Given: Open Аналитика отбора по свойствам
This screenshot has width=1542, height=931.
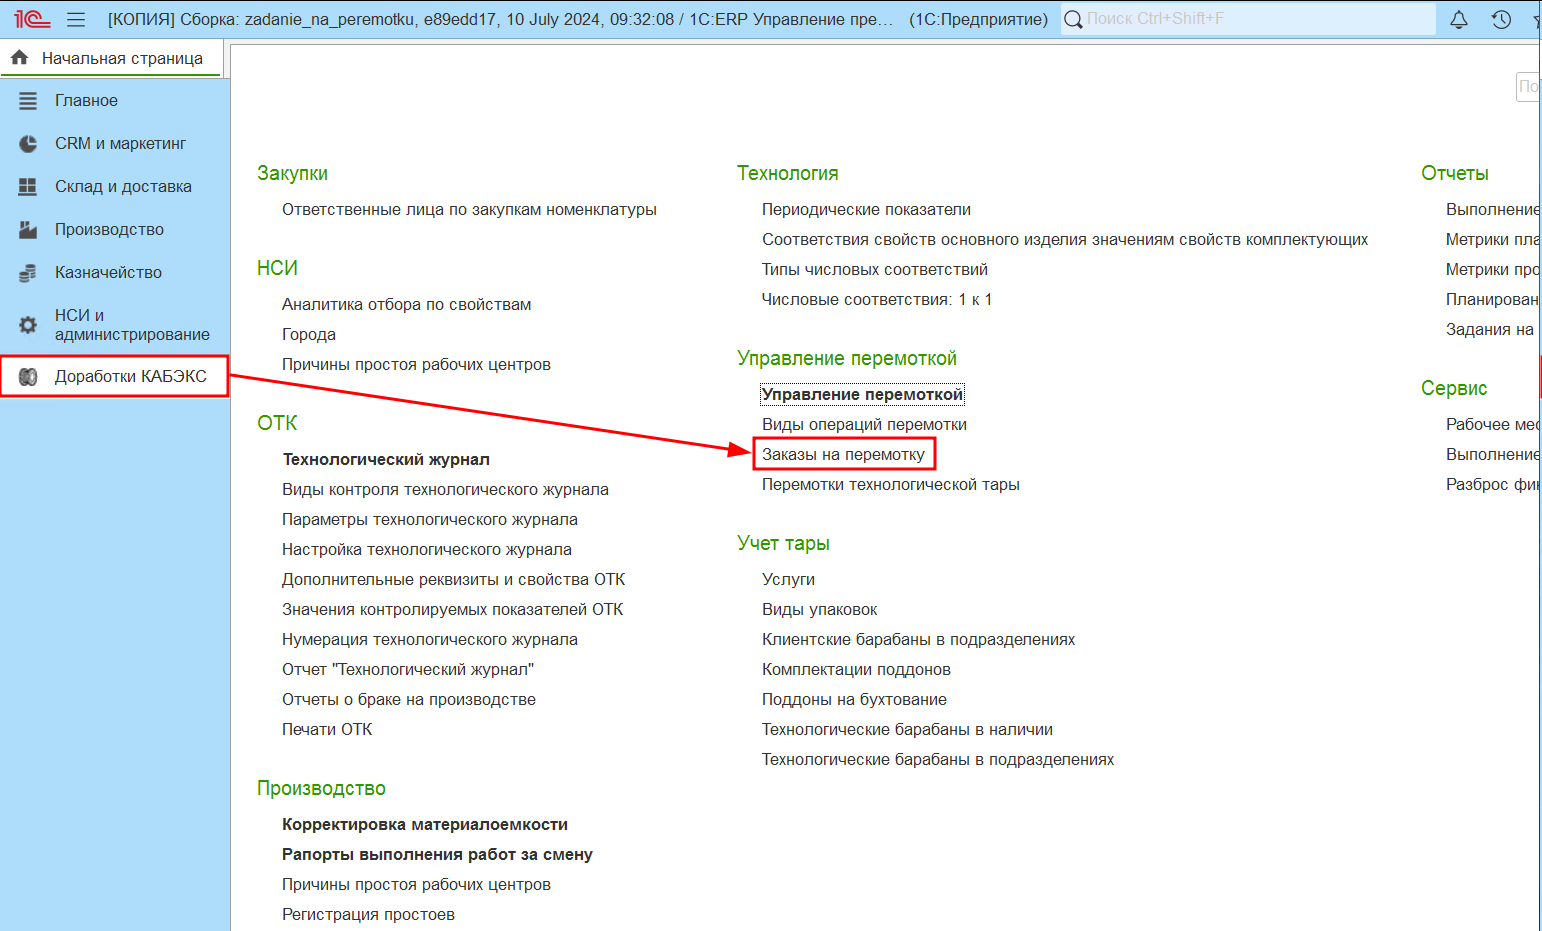Looking at the screenshot, I should (406, 305).
